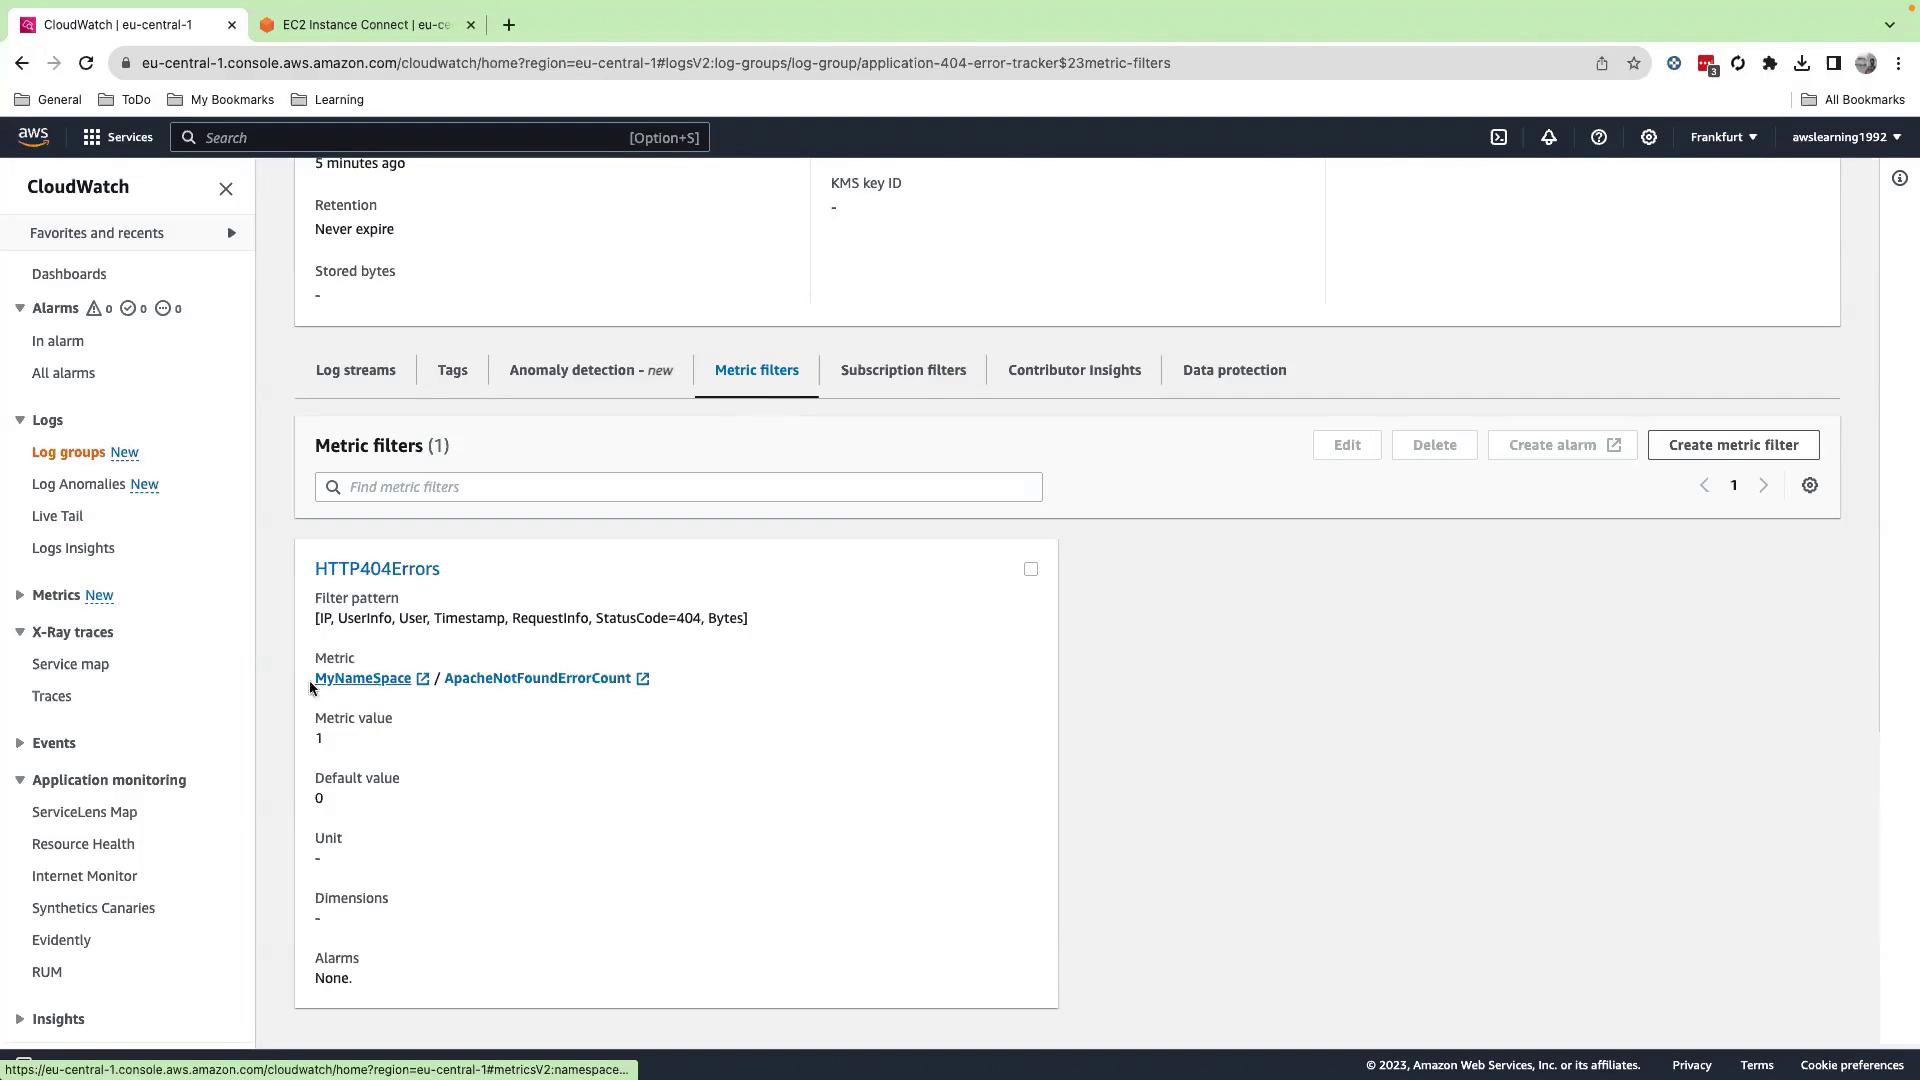Collapse the Alarms sidebar section

20,308
